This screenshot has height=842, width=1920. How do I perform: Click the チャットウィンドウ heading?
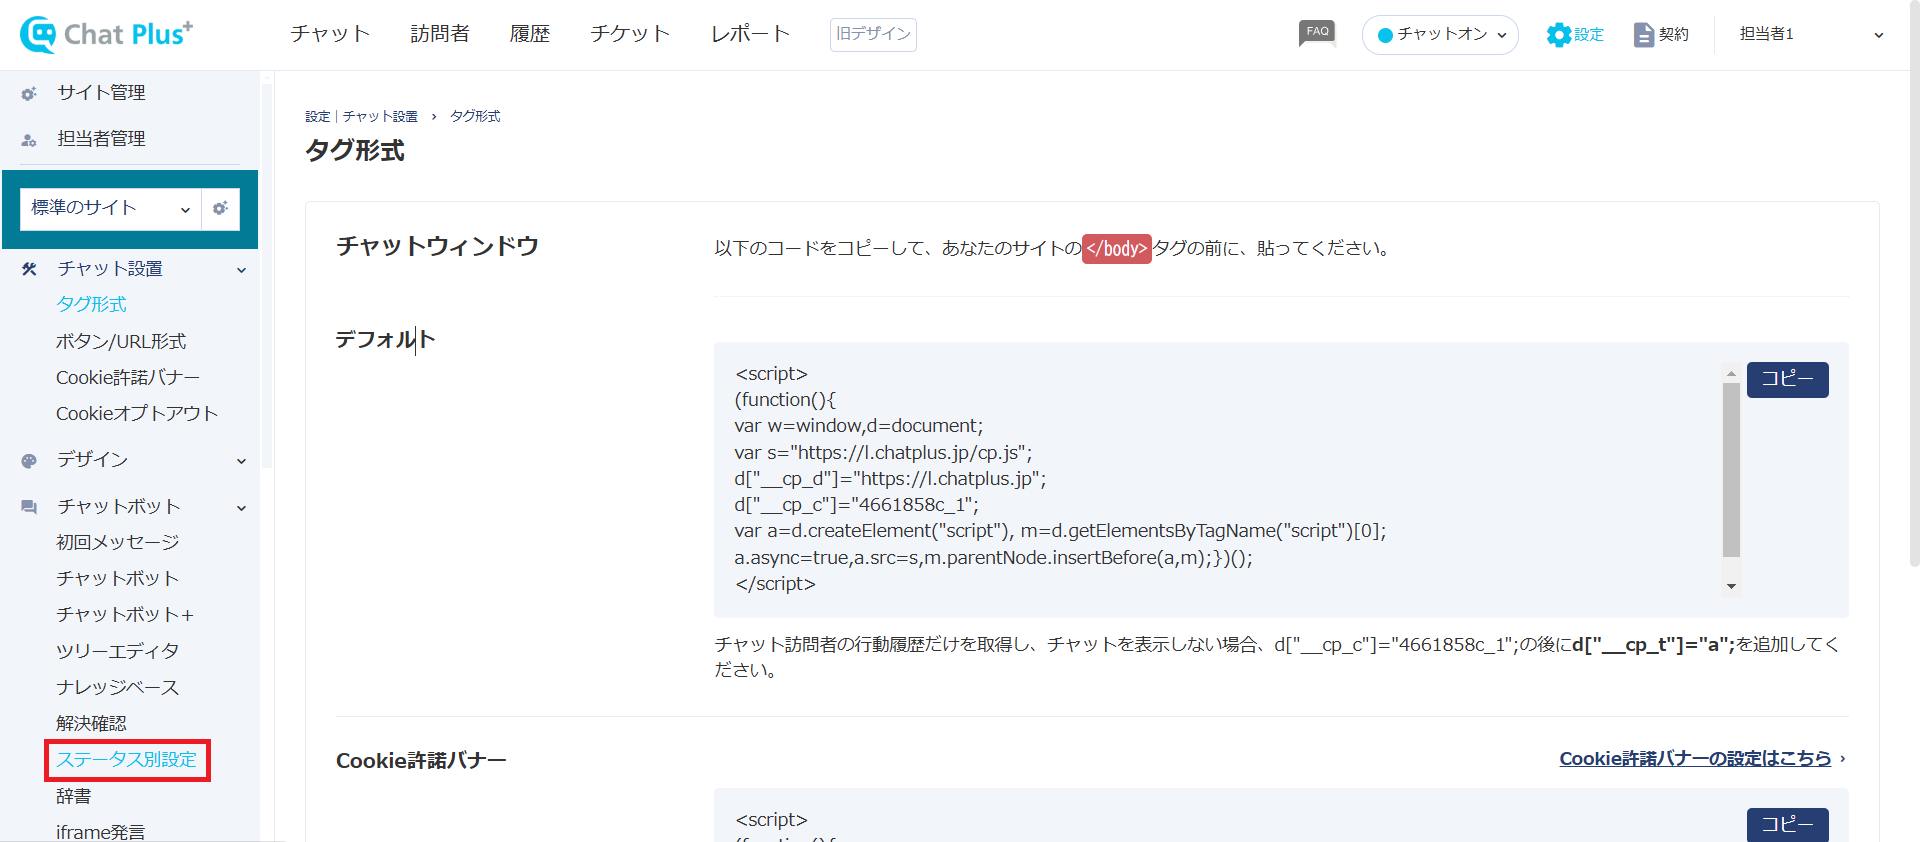pyautogui.click(x=437, y=246)
